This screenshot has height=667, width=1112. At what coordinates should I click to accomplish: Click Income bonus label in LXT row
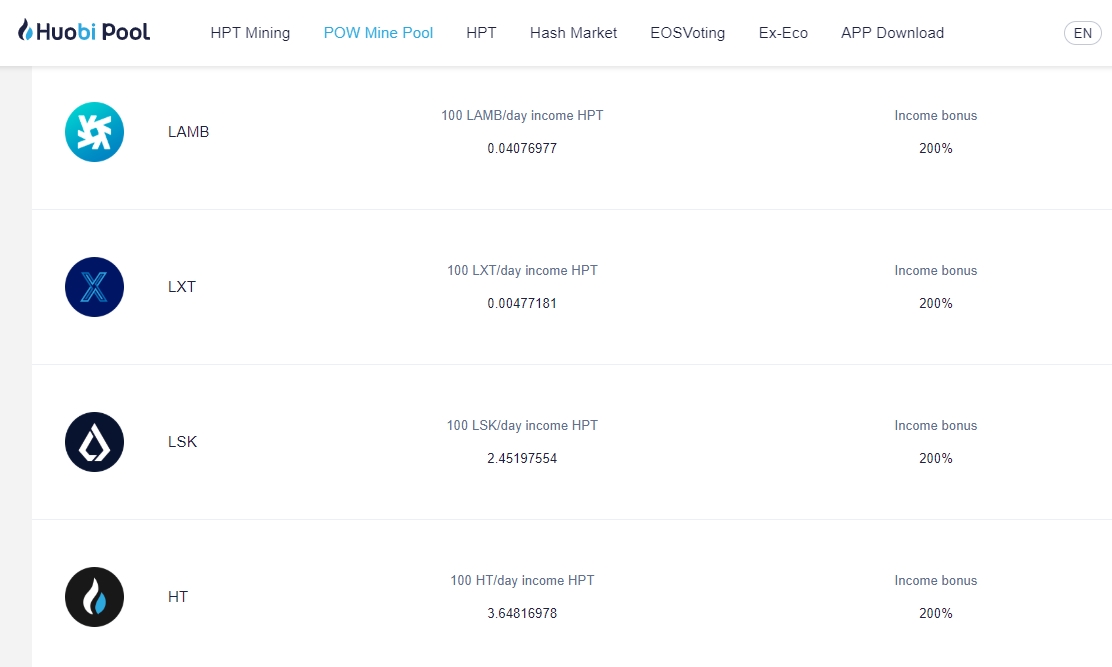pos(935,271)
